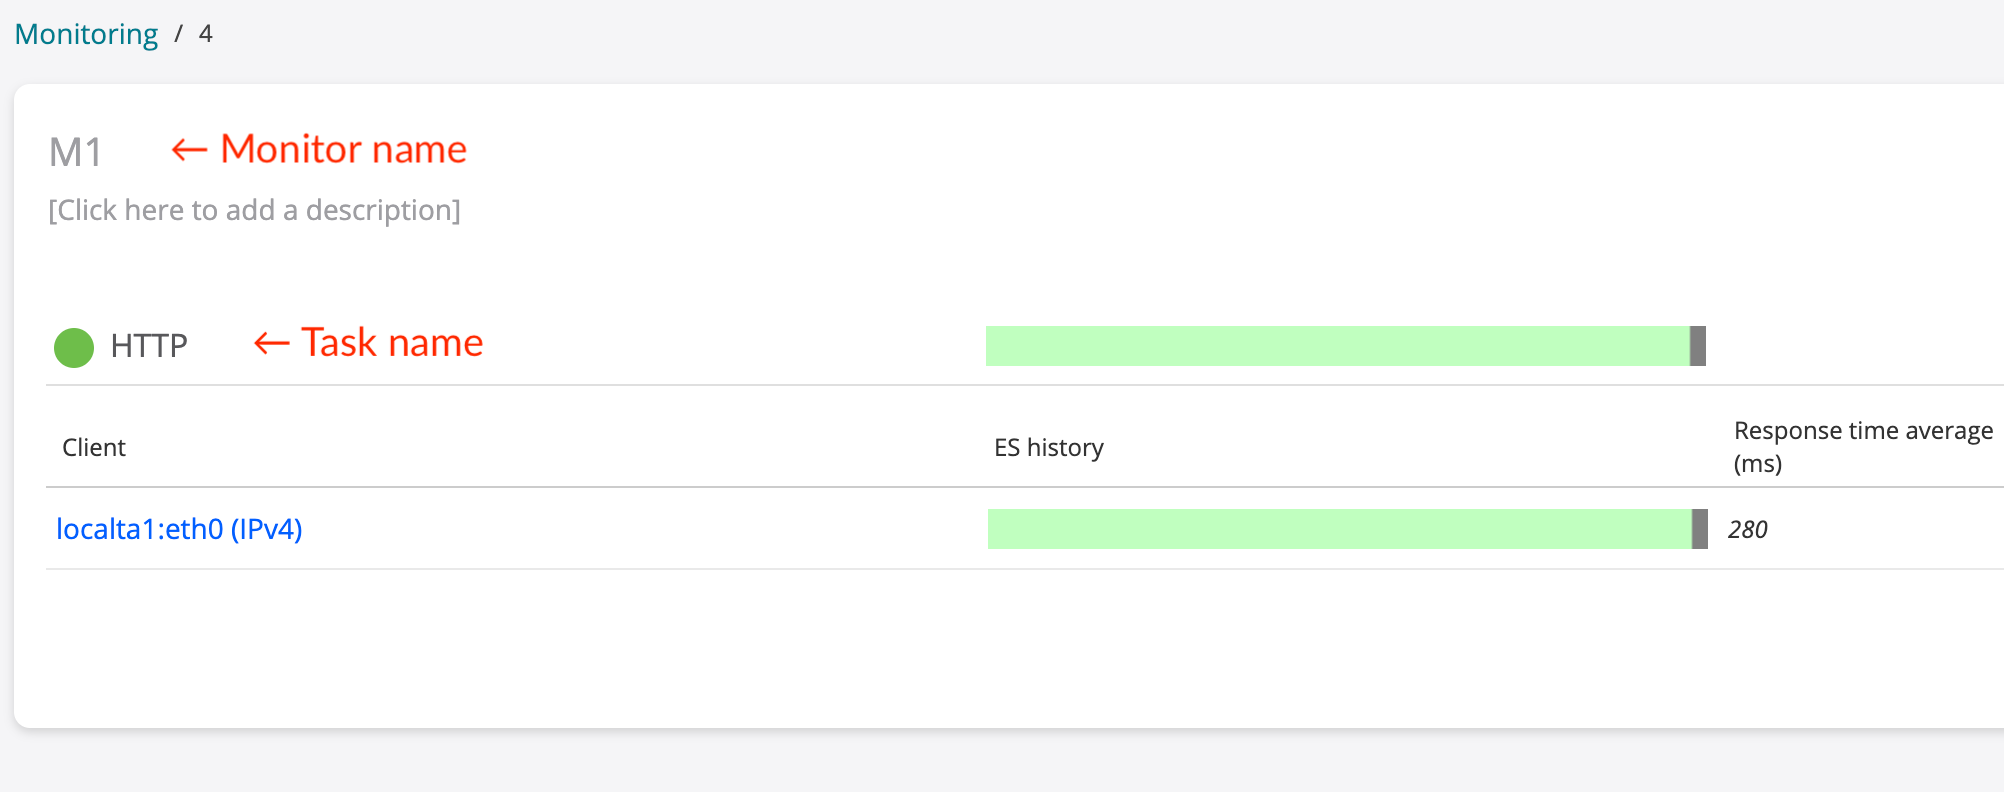Screen dimensions: 2004x792
Task: Click the localta1 ES history green bar
Action: pyautogui.click(x=1338, y=529)
